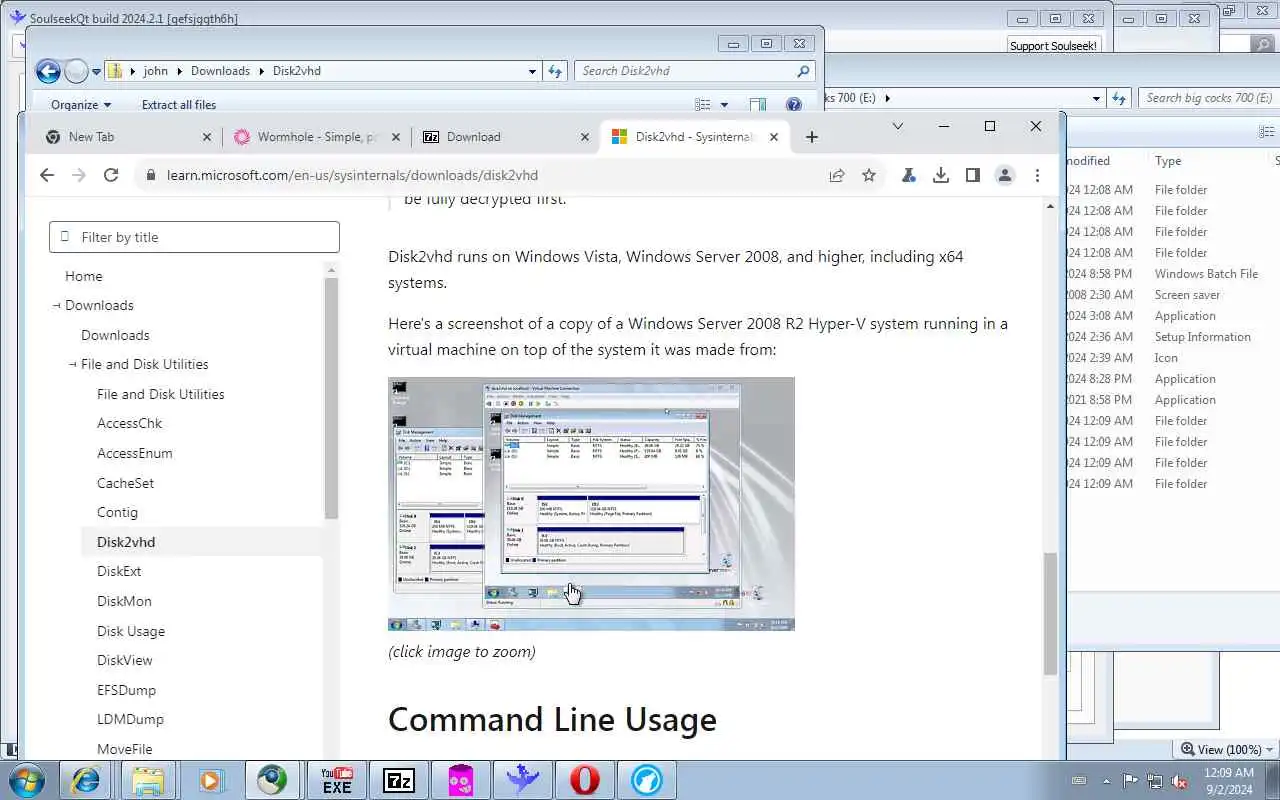Collapse the Downloads tree section
Viewport: 1280px width, 800px height.
coord(57,305)
